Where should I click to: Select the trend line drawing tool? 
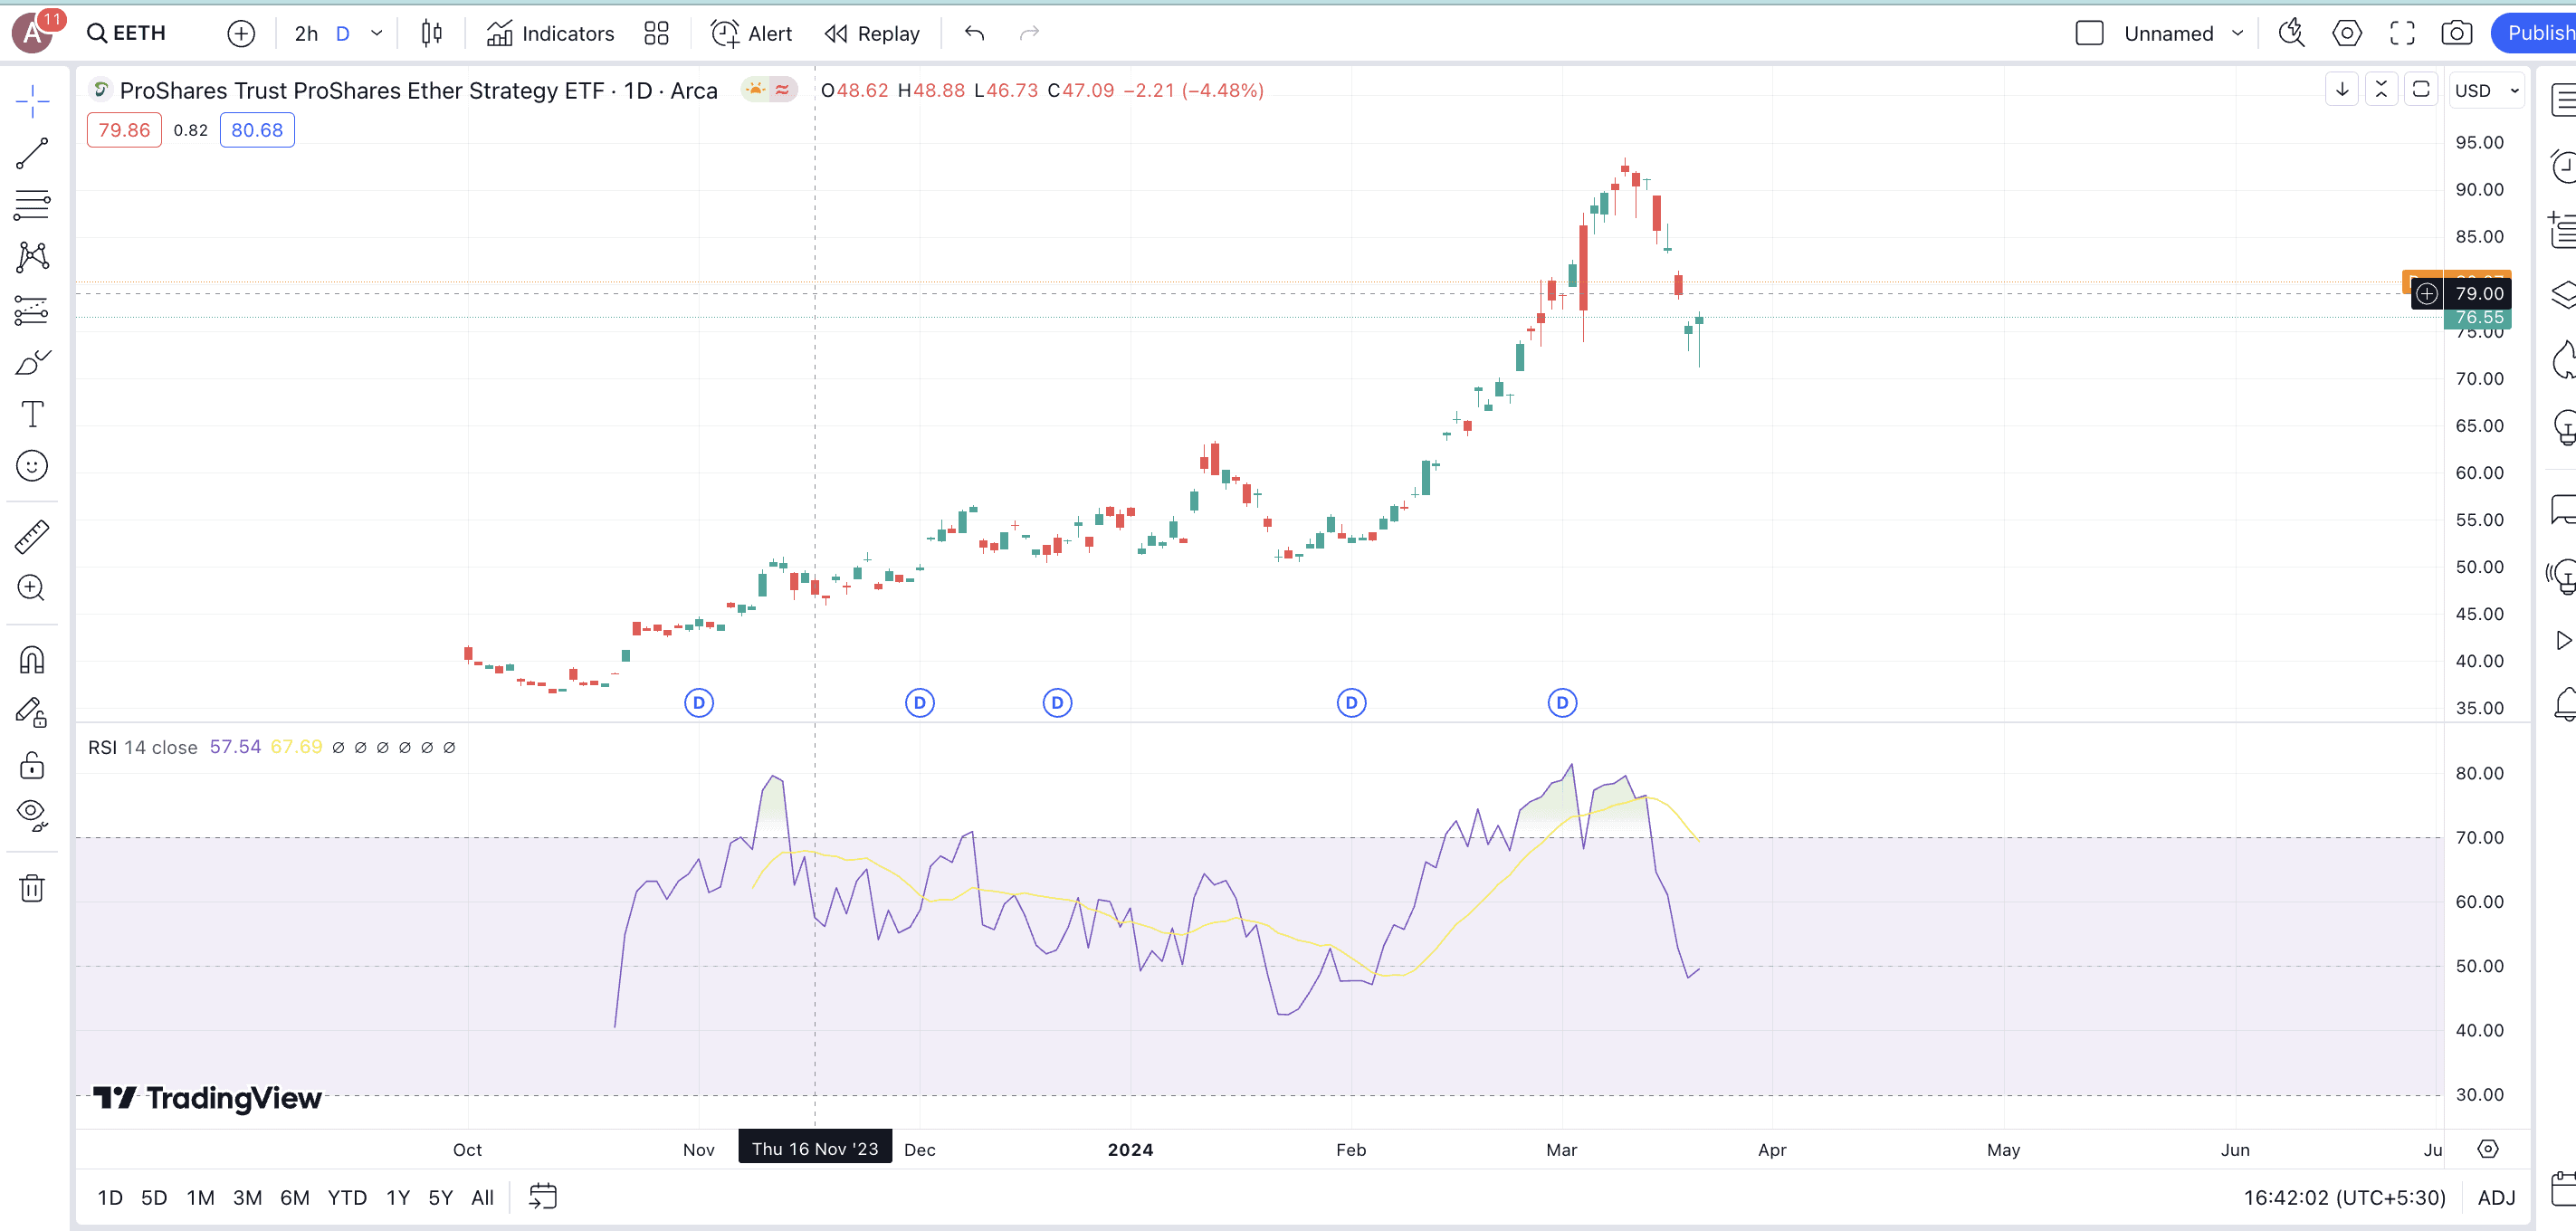click(x=32, y=153)
